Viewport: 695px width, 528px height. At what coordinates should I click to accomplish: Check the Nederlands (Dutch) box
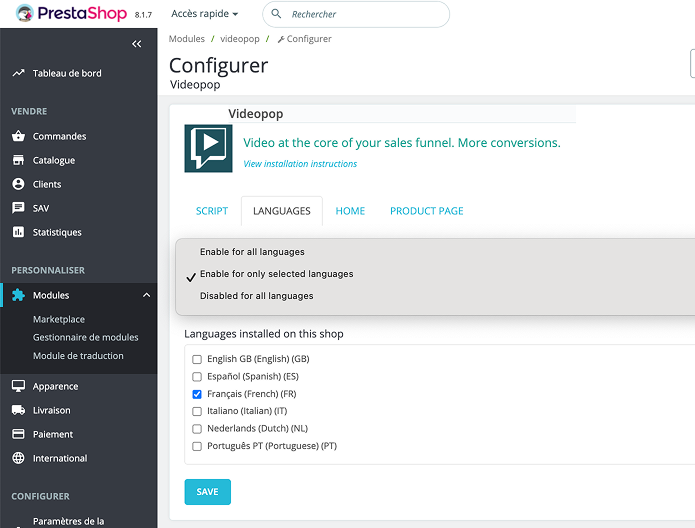[x=197, y=429]
